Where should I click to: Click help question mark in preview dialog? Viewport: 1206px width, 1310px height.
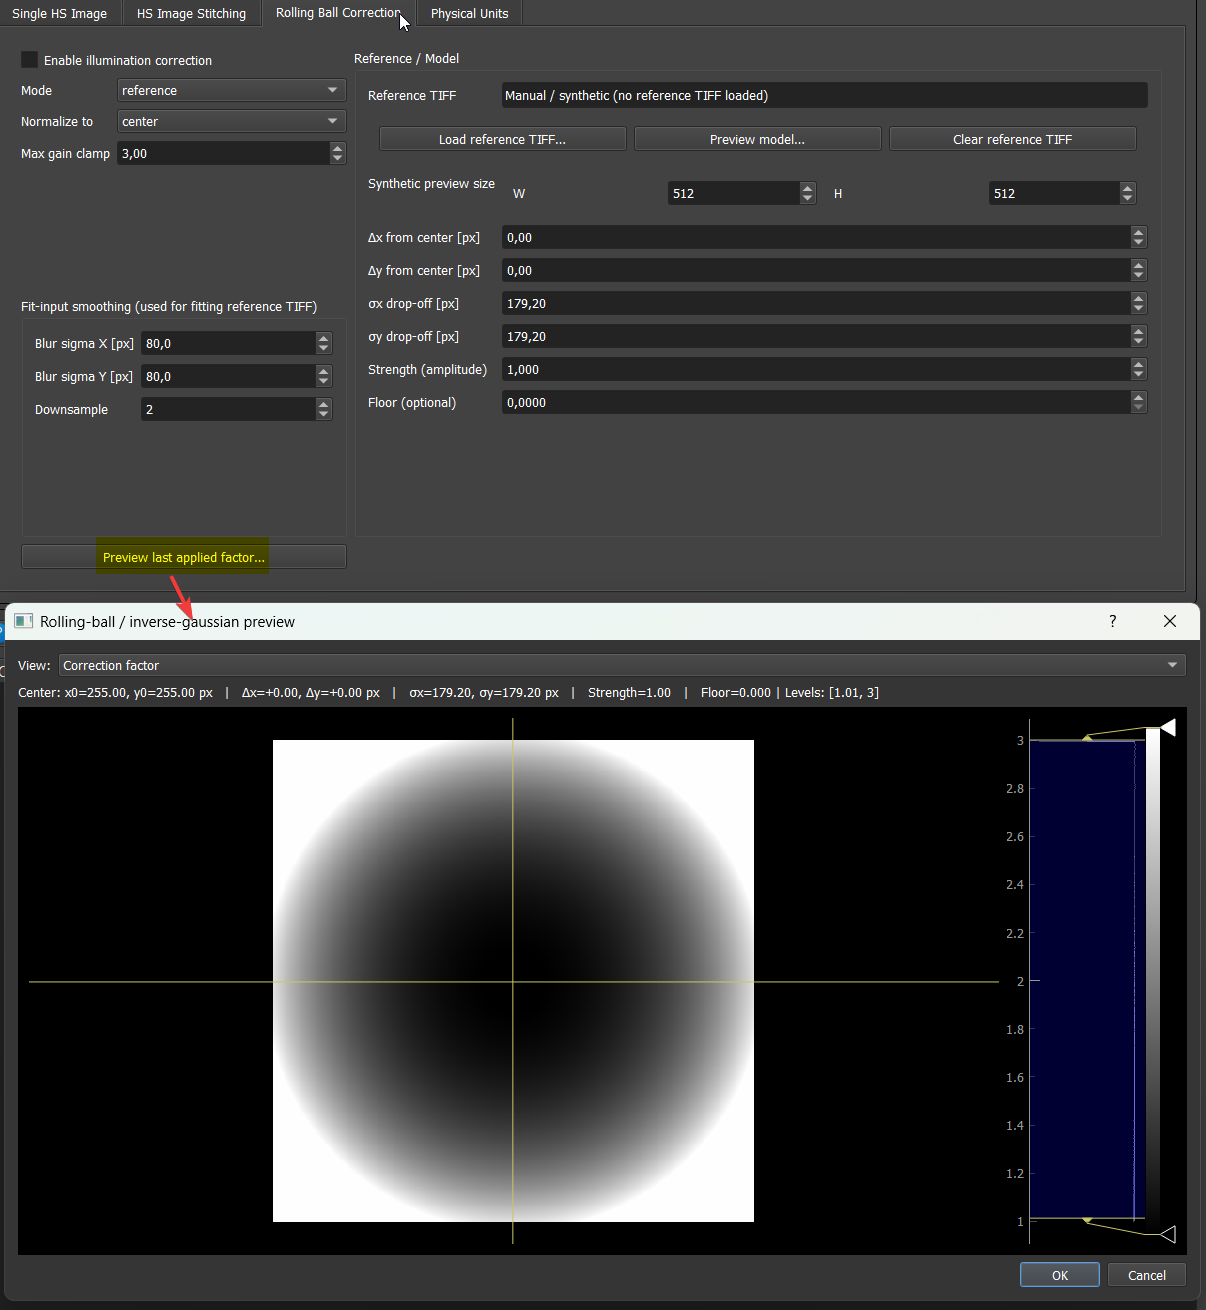coord(1113,621)
